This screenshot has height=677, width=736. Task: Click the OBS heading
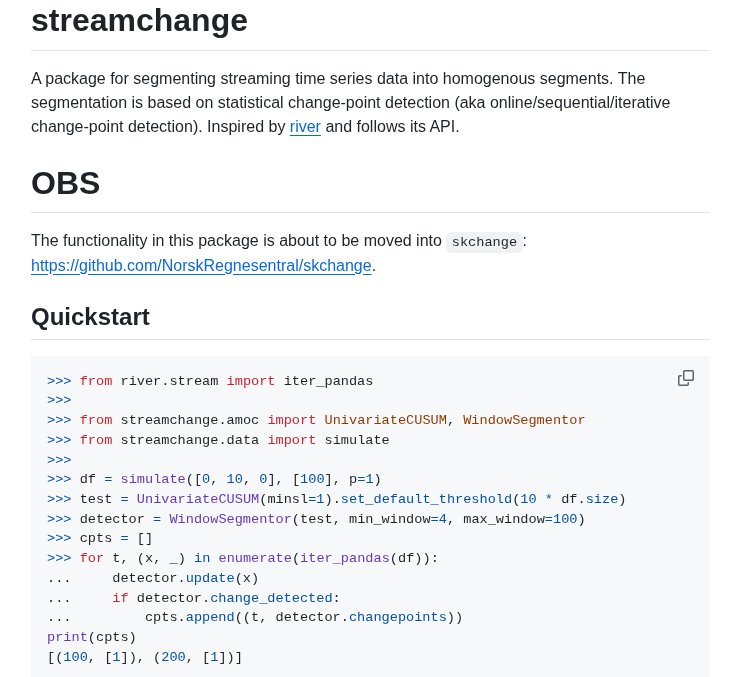(66, 183)
